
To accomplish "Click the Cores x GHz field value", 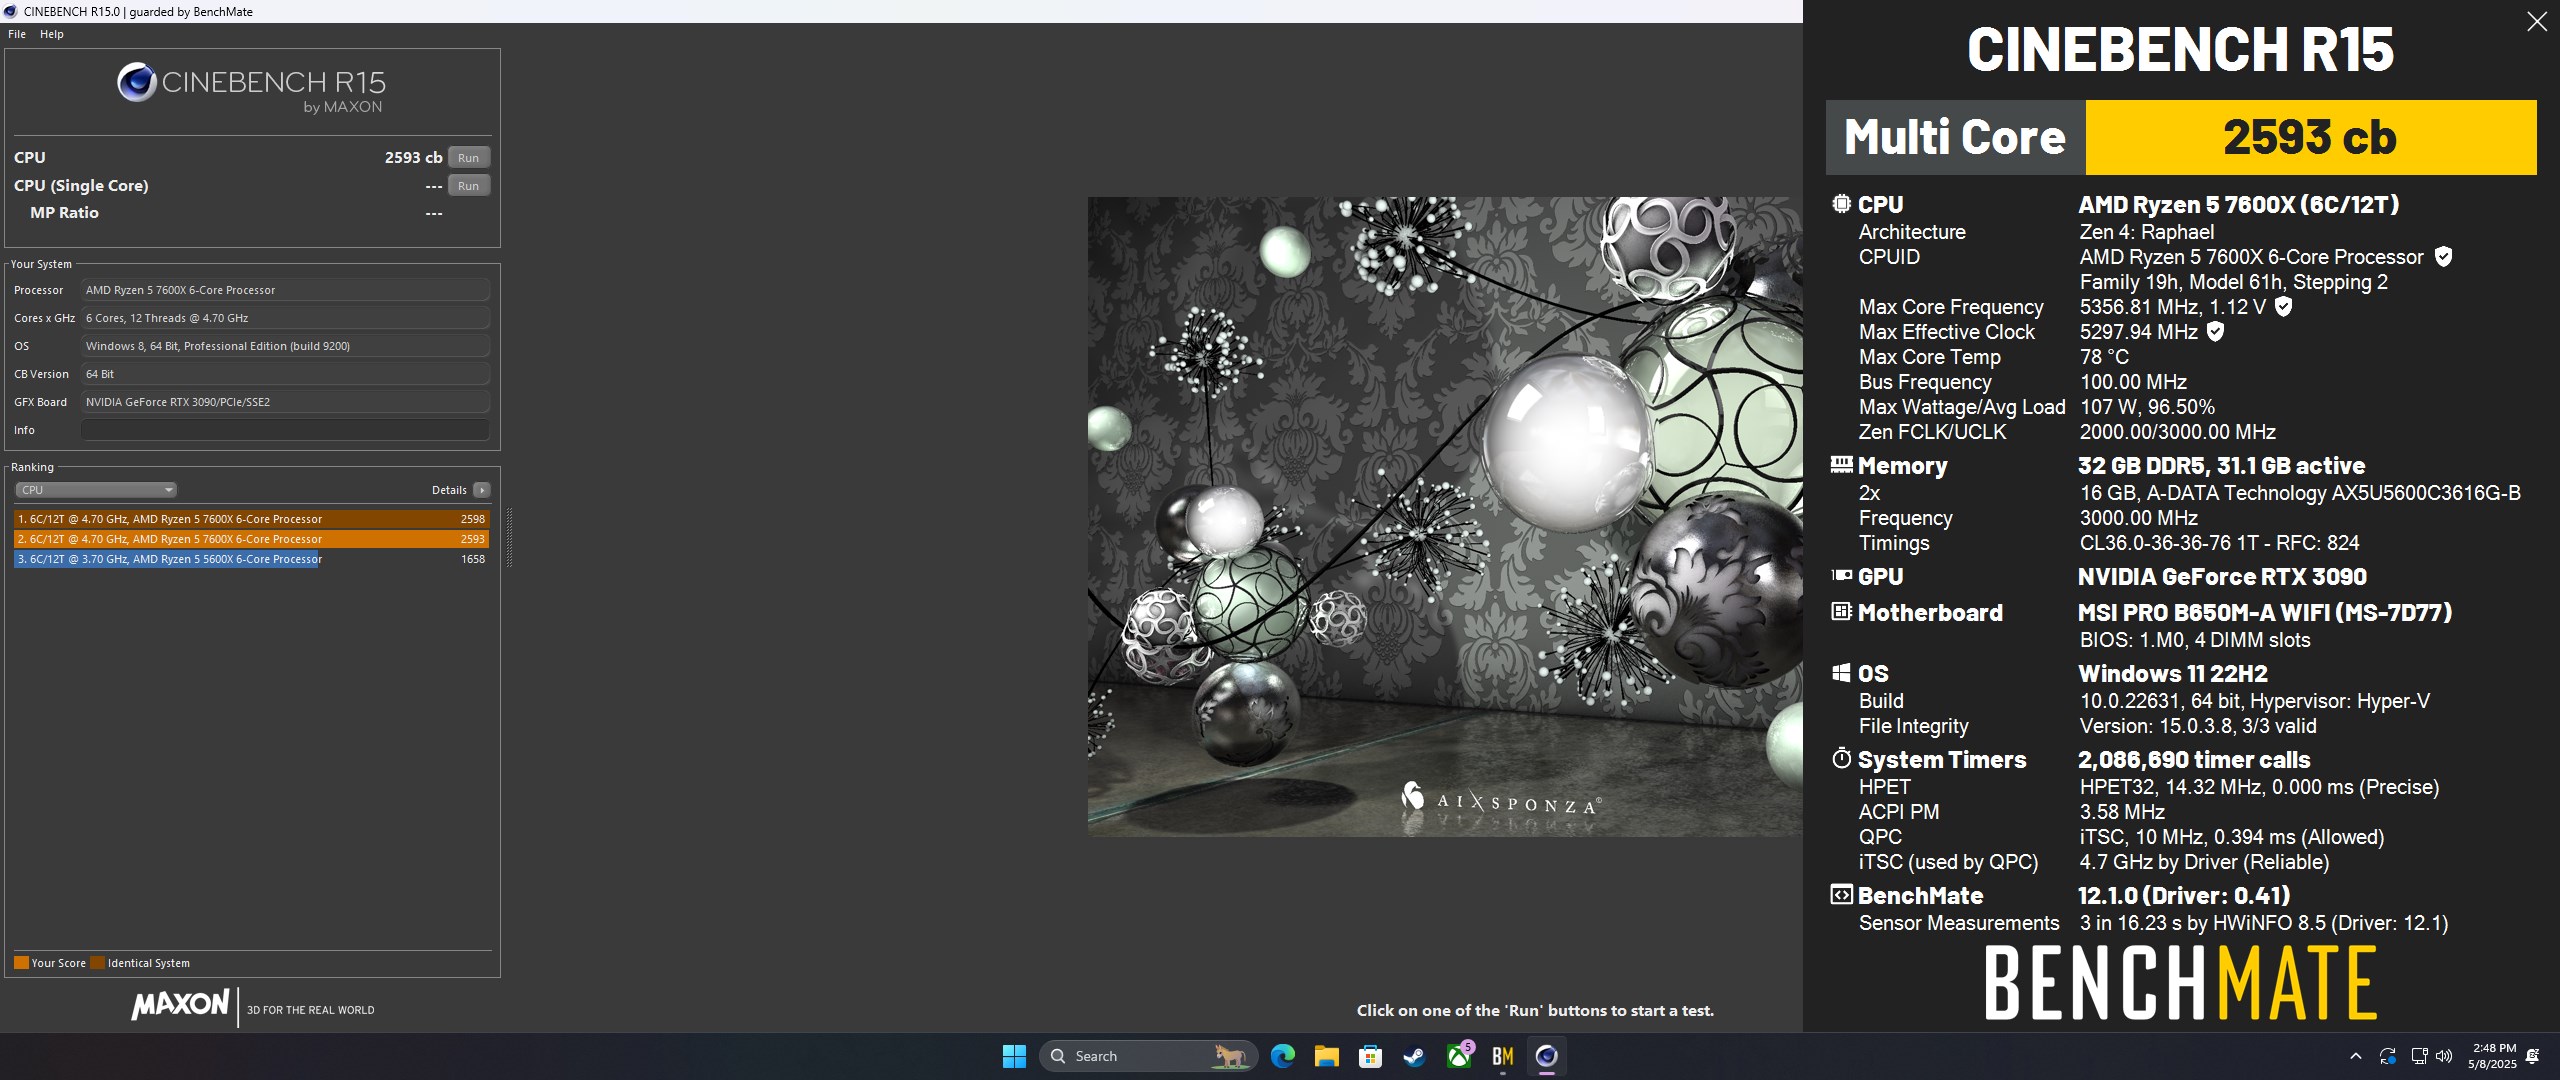I will pyautogui.click(x=285, y=318).
